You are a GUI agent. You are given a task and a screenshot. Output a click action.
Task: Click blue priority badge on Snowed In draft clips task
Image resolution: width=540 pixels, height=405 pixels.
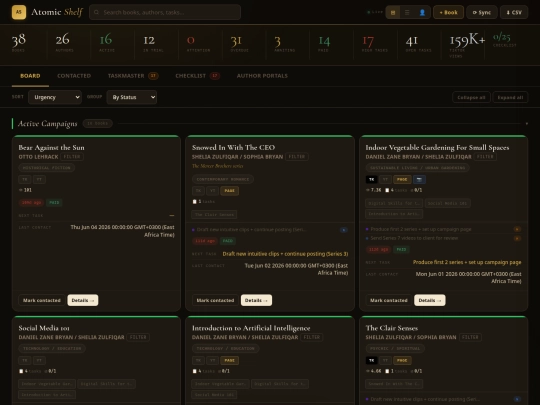[344, 230]
